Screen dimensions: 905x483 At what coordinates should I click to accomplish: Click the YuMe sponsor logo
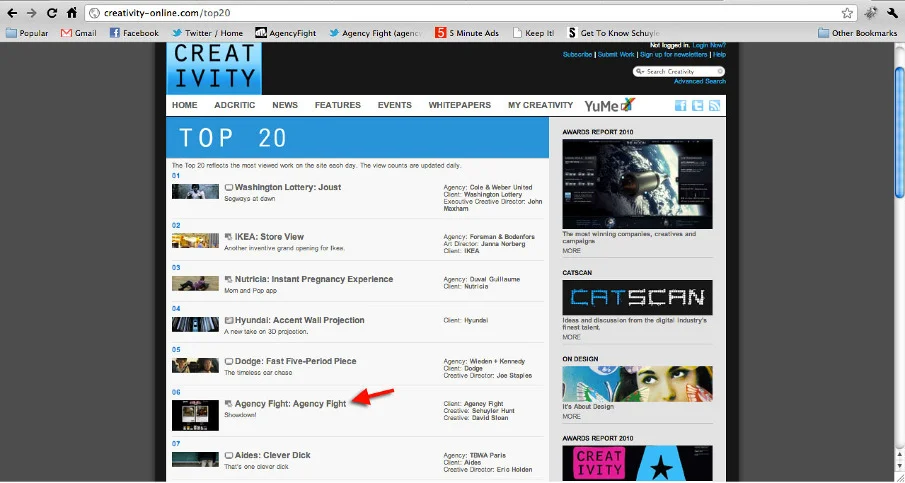click(609, 105)
